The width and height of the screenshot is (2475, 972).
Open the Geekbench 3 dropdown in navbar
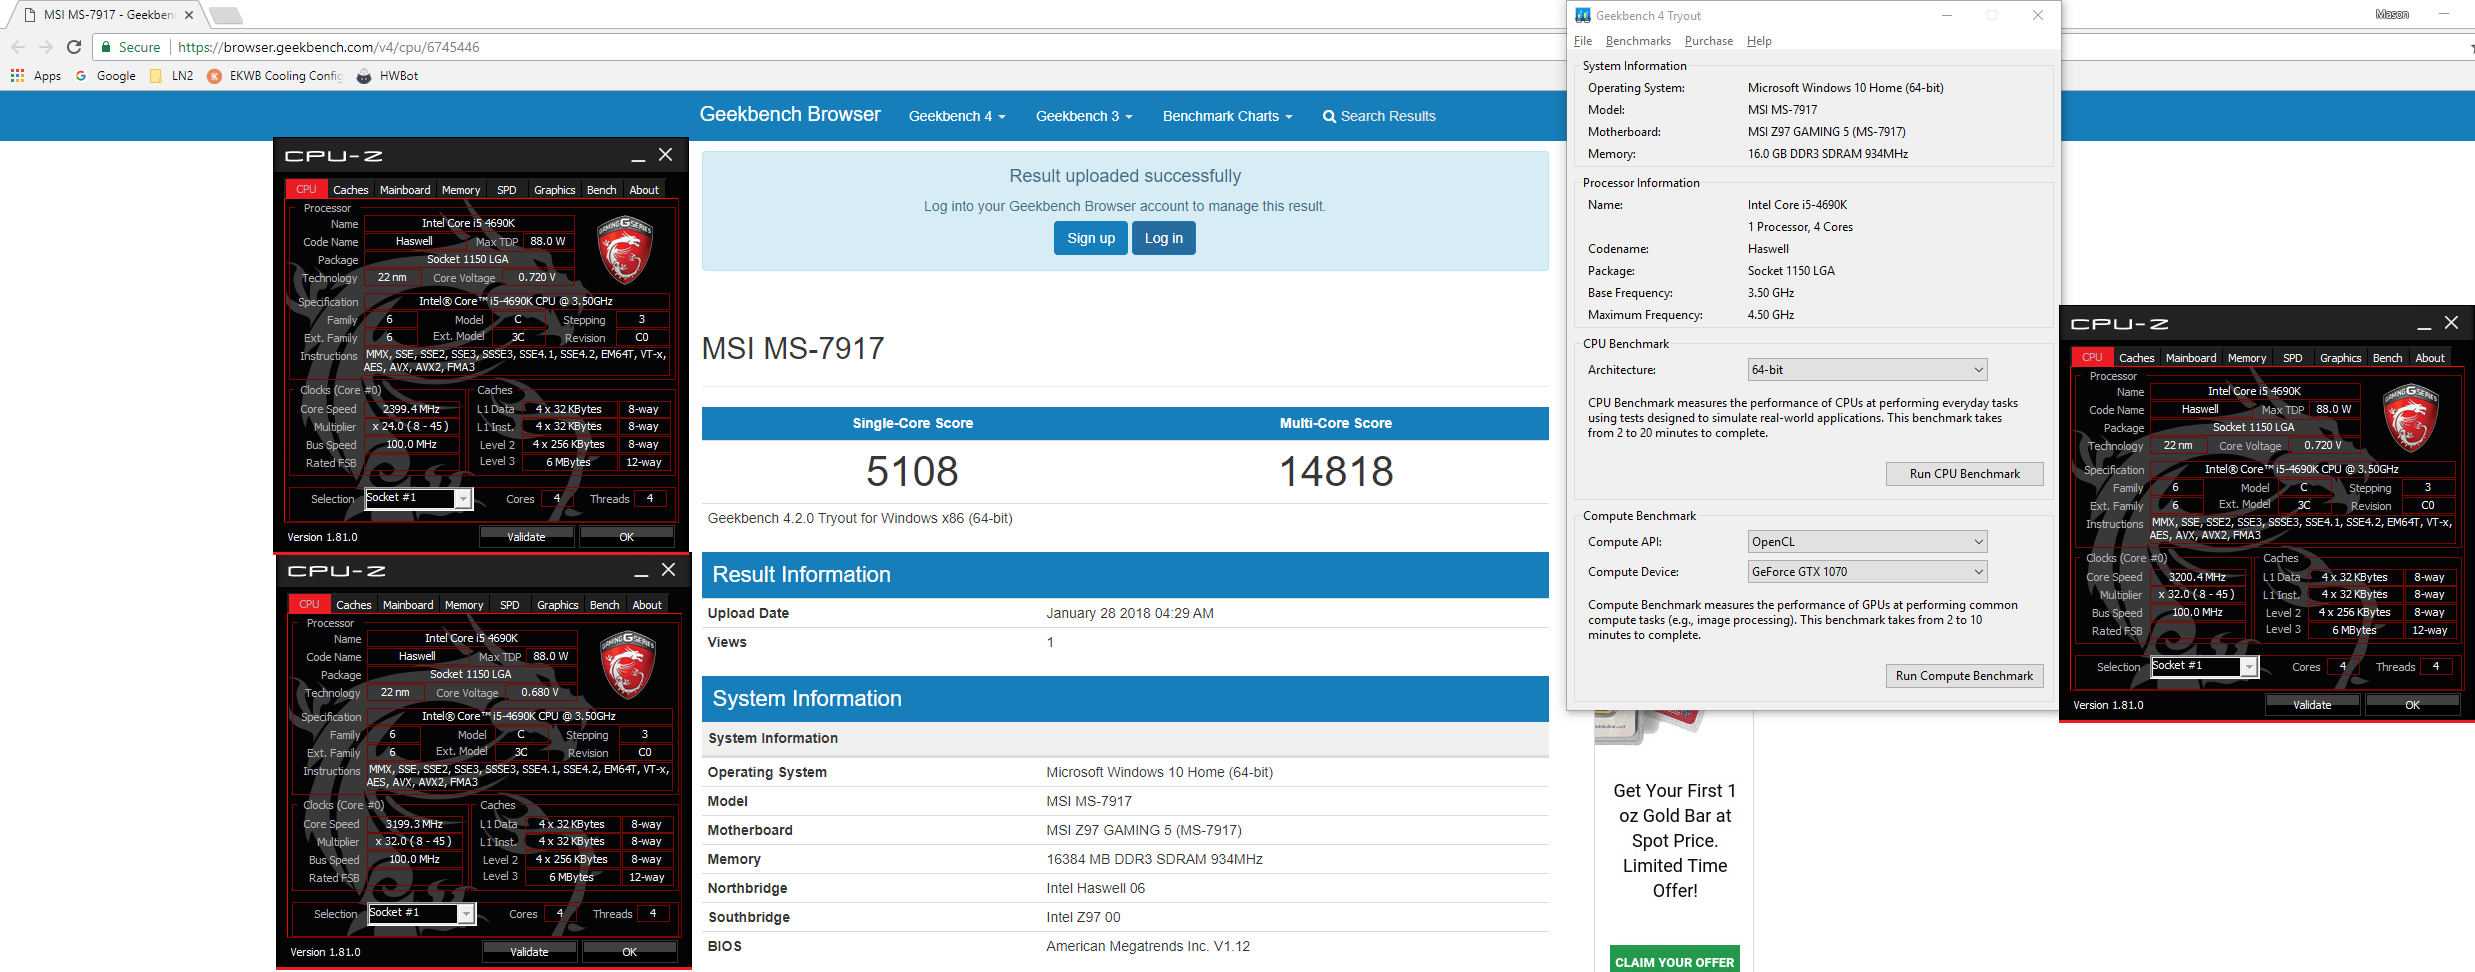pyautogui.click(x=1084, y=116)
